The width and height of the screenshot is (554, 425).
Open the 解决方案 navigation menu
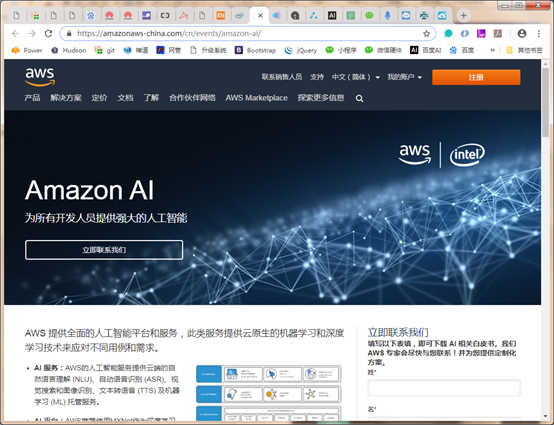pyautogui.click(x=66, y=98)
